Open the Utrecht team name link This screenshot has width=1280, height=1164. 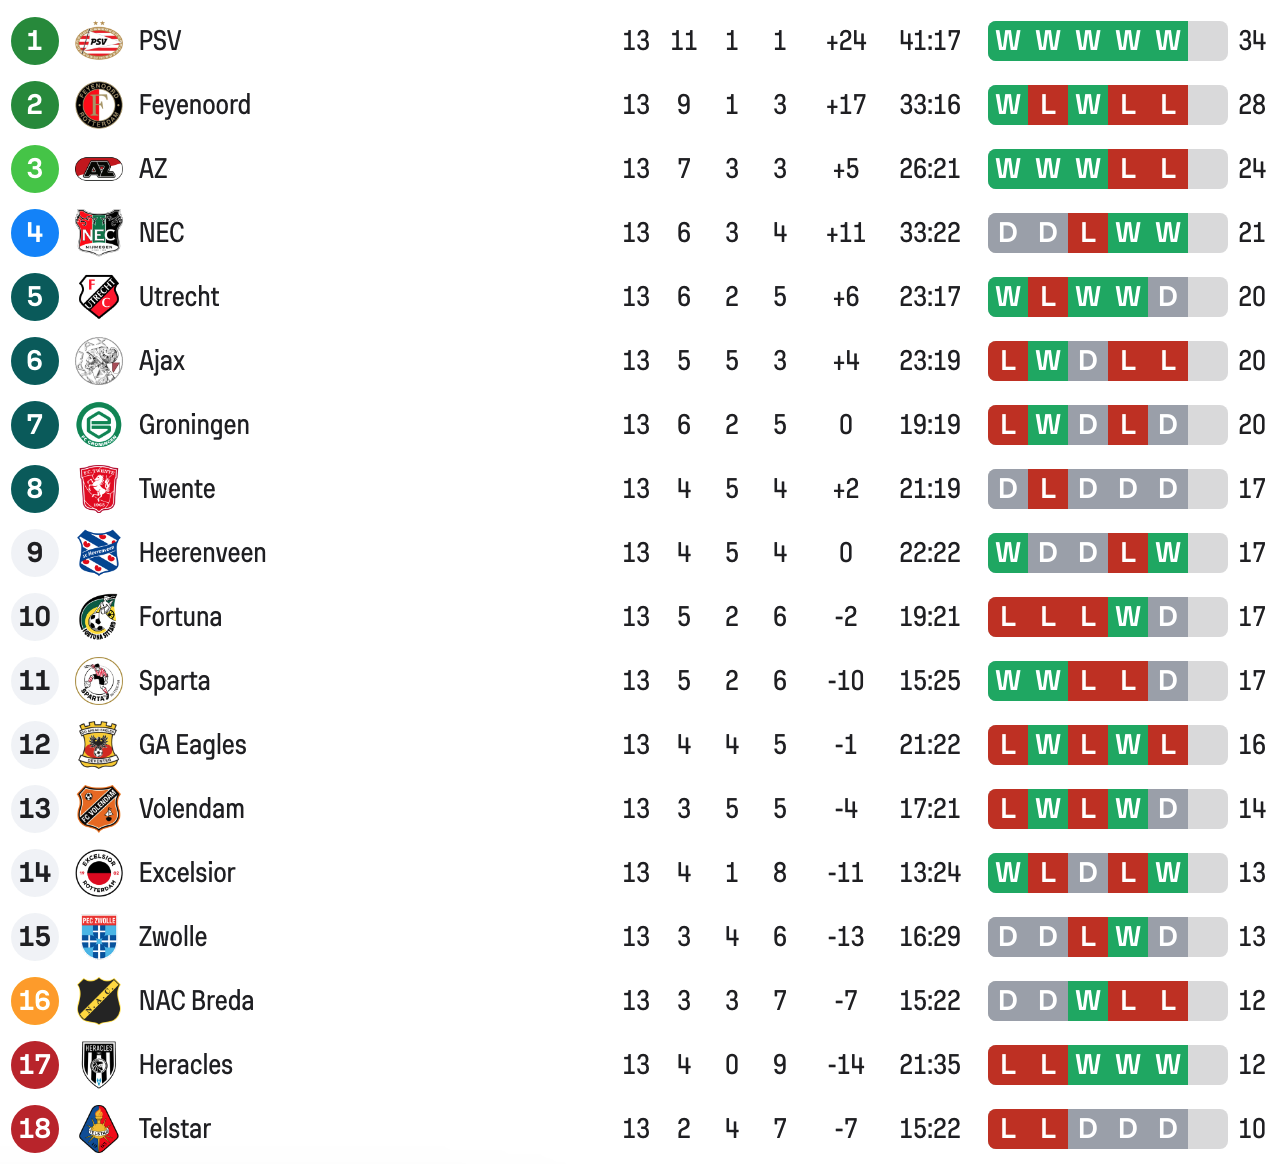[178, 297]
